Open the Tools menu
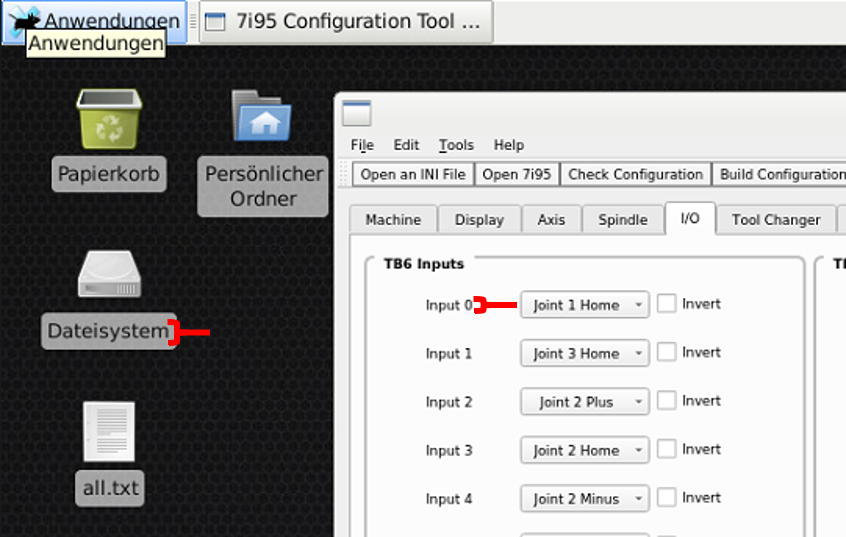The height and width of the screenshot is (537, 846). tap(456, 145)
